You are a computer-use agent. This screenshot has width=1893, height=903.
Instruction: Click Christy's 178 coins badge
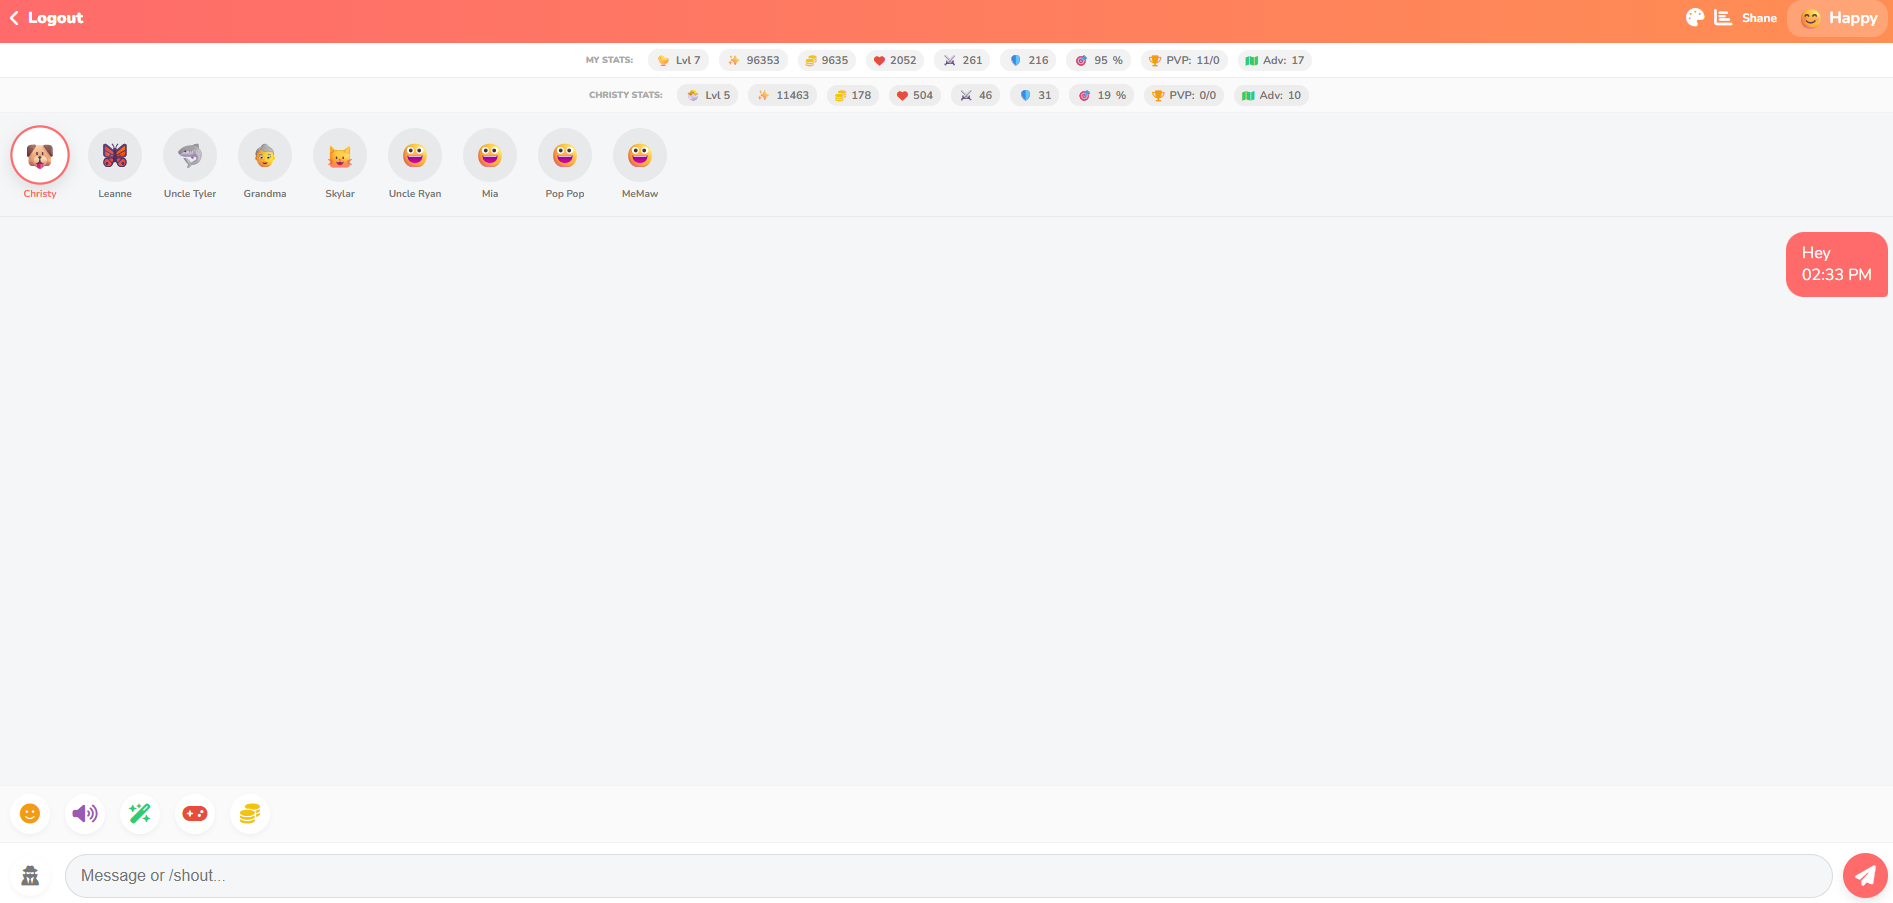coord(853,95)
